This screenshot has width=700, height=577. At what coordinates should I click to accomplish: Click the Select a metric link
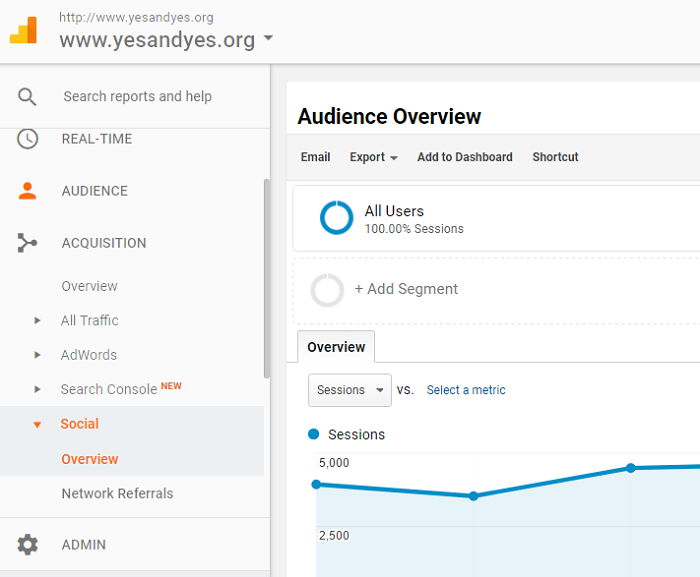pos(466,390)
